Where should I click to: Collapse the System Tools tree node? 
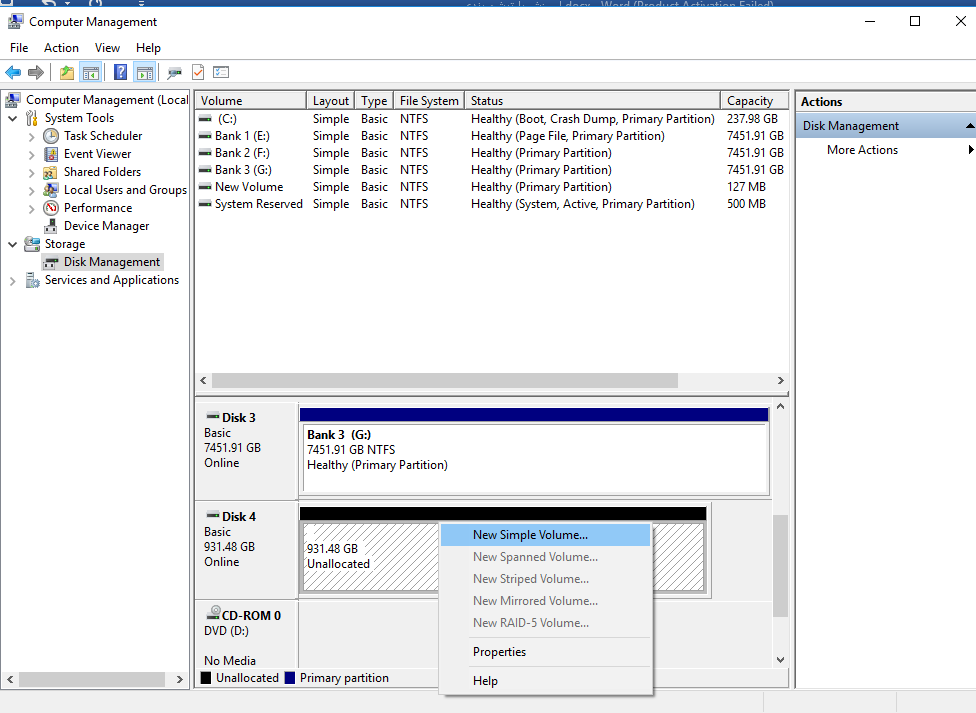13,118
